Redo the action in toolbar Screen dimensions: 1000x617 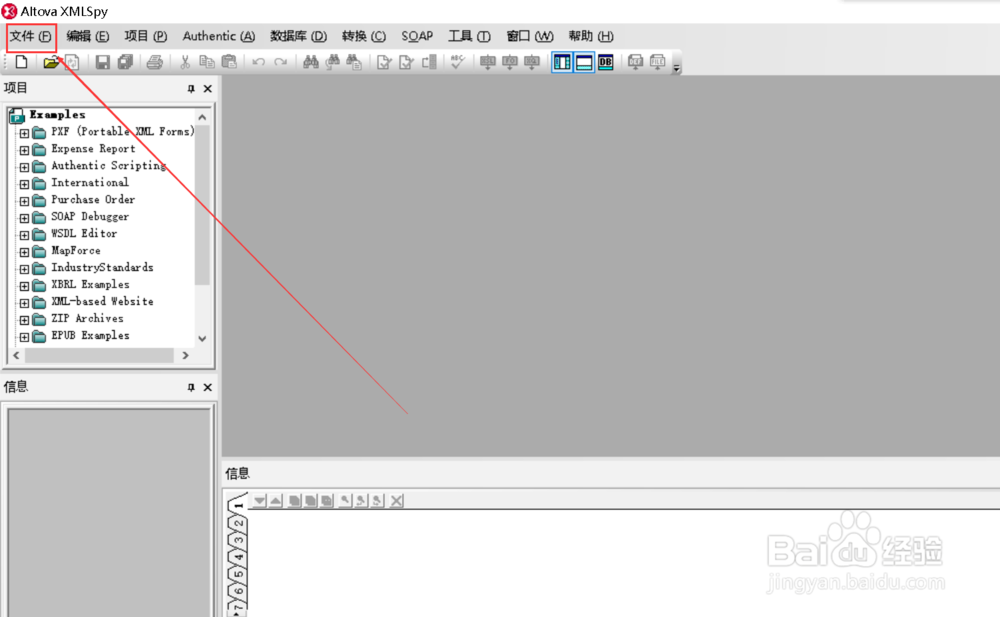click(x=281, y=62)
